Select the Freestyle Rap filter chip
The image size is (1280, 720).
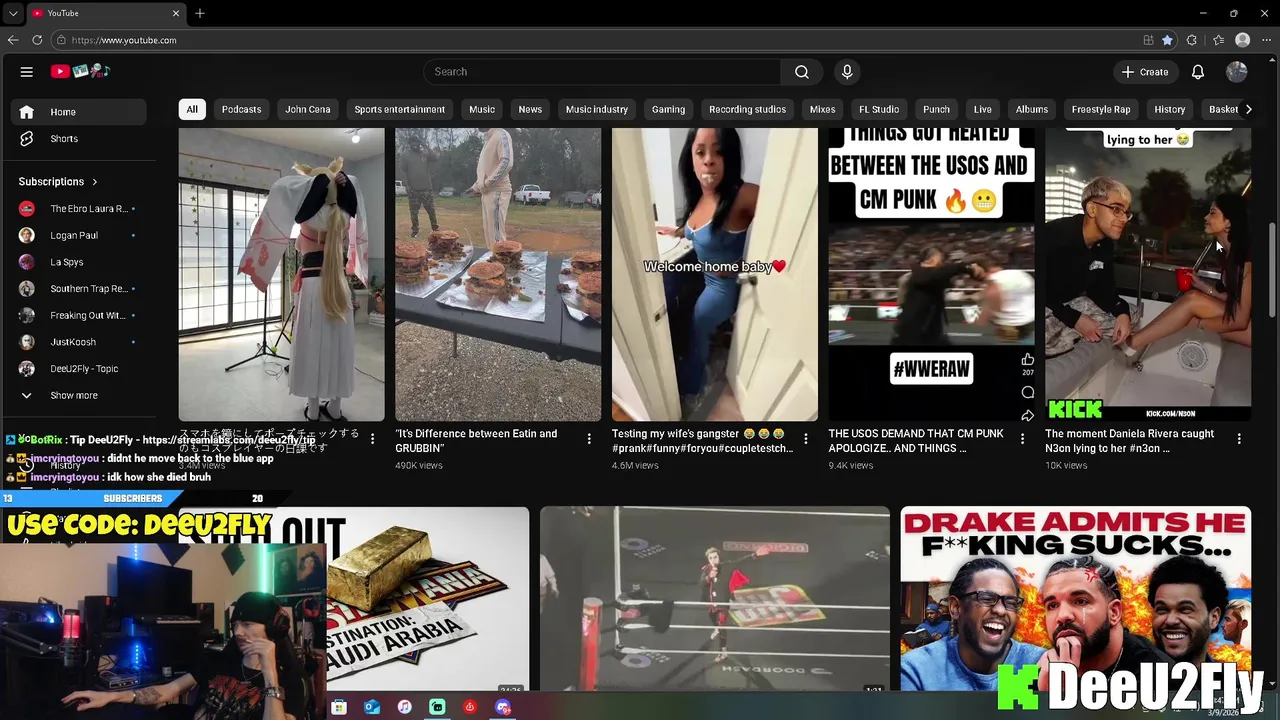coord(1101,109)
